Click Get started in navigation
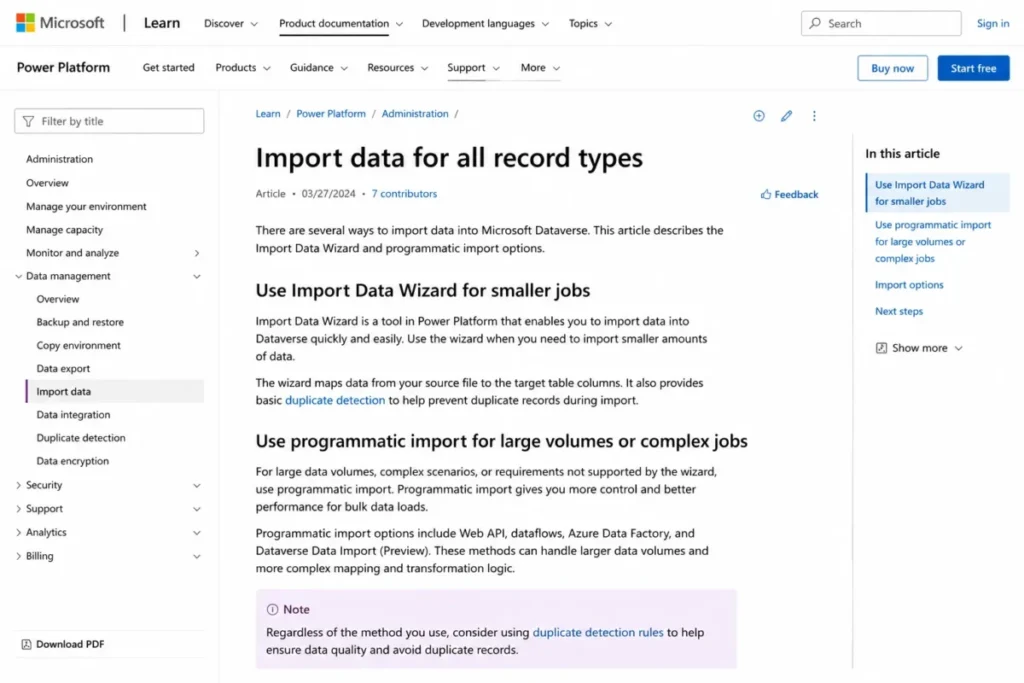1024x683 pixels. pos(168,67)
